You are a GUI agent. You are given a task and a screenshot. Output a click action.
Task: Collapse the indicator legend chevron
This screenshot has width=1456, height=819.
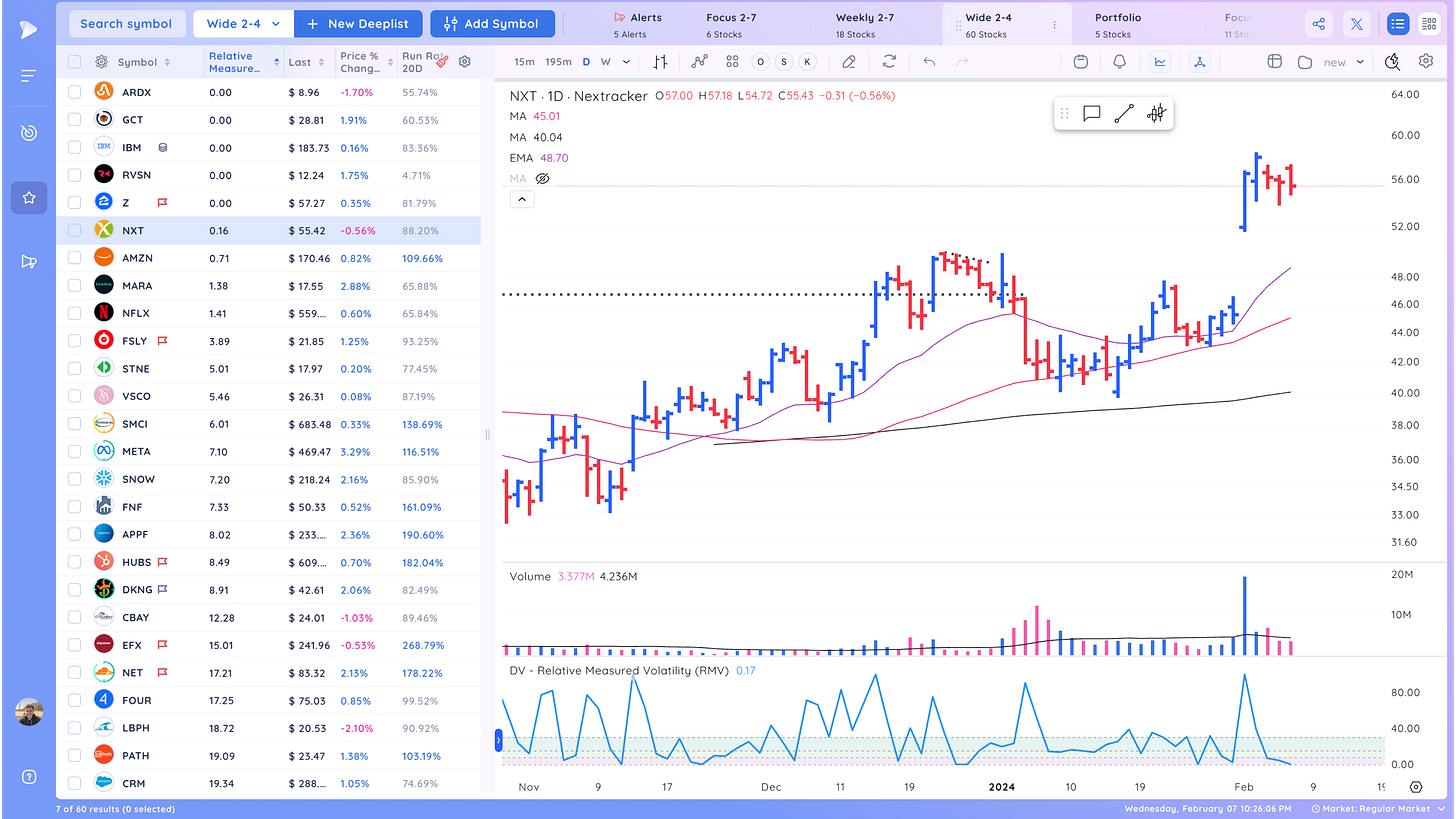pos(521,199)
